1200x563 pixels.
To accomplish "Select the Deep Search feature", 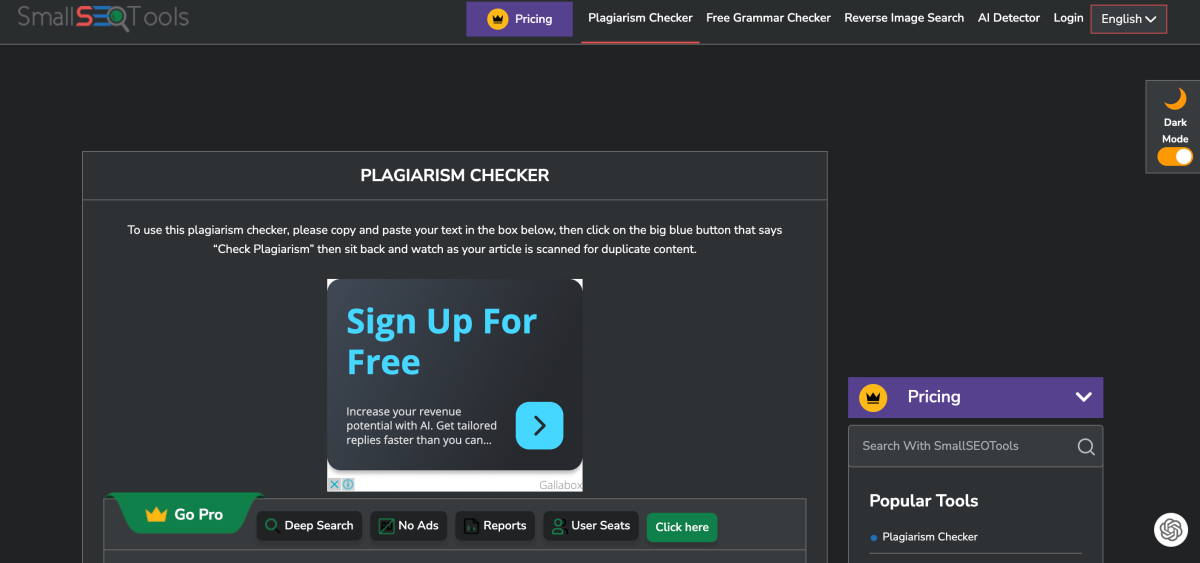I will click(x=309, y=526).
